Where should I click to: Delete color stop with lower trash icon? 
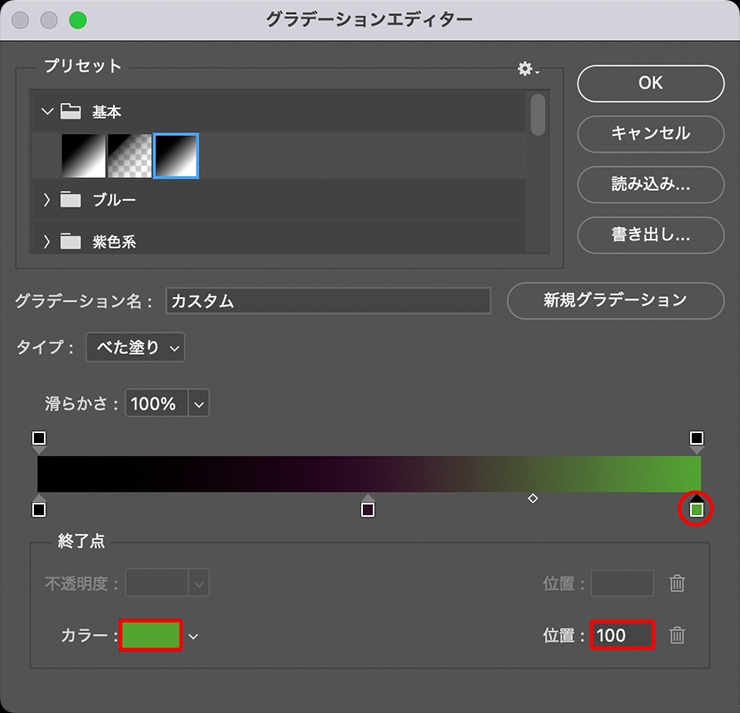click(677, 635)
